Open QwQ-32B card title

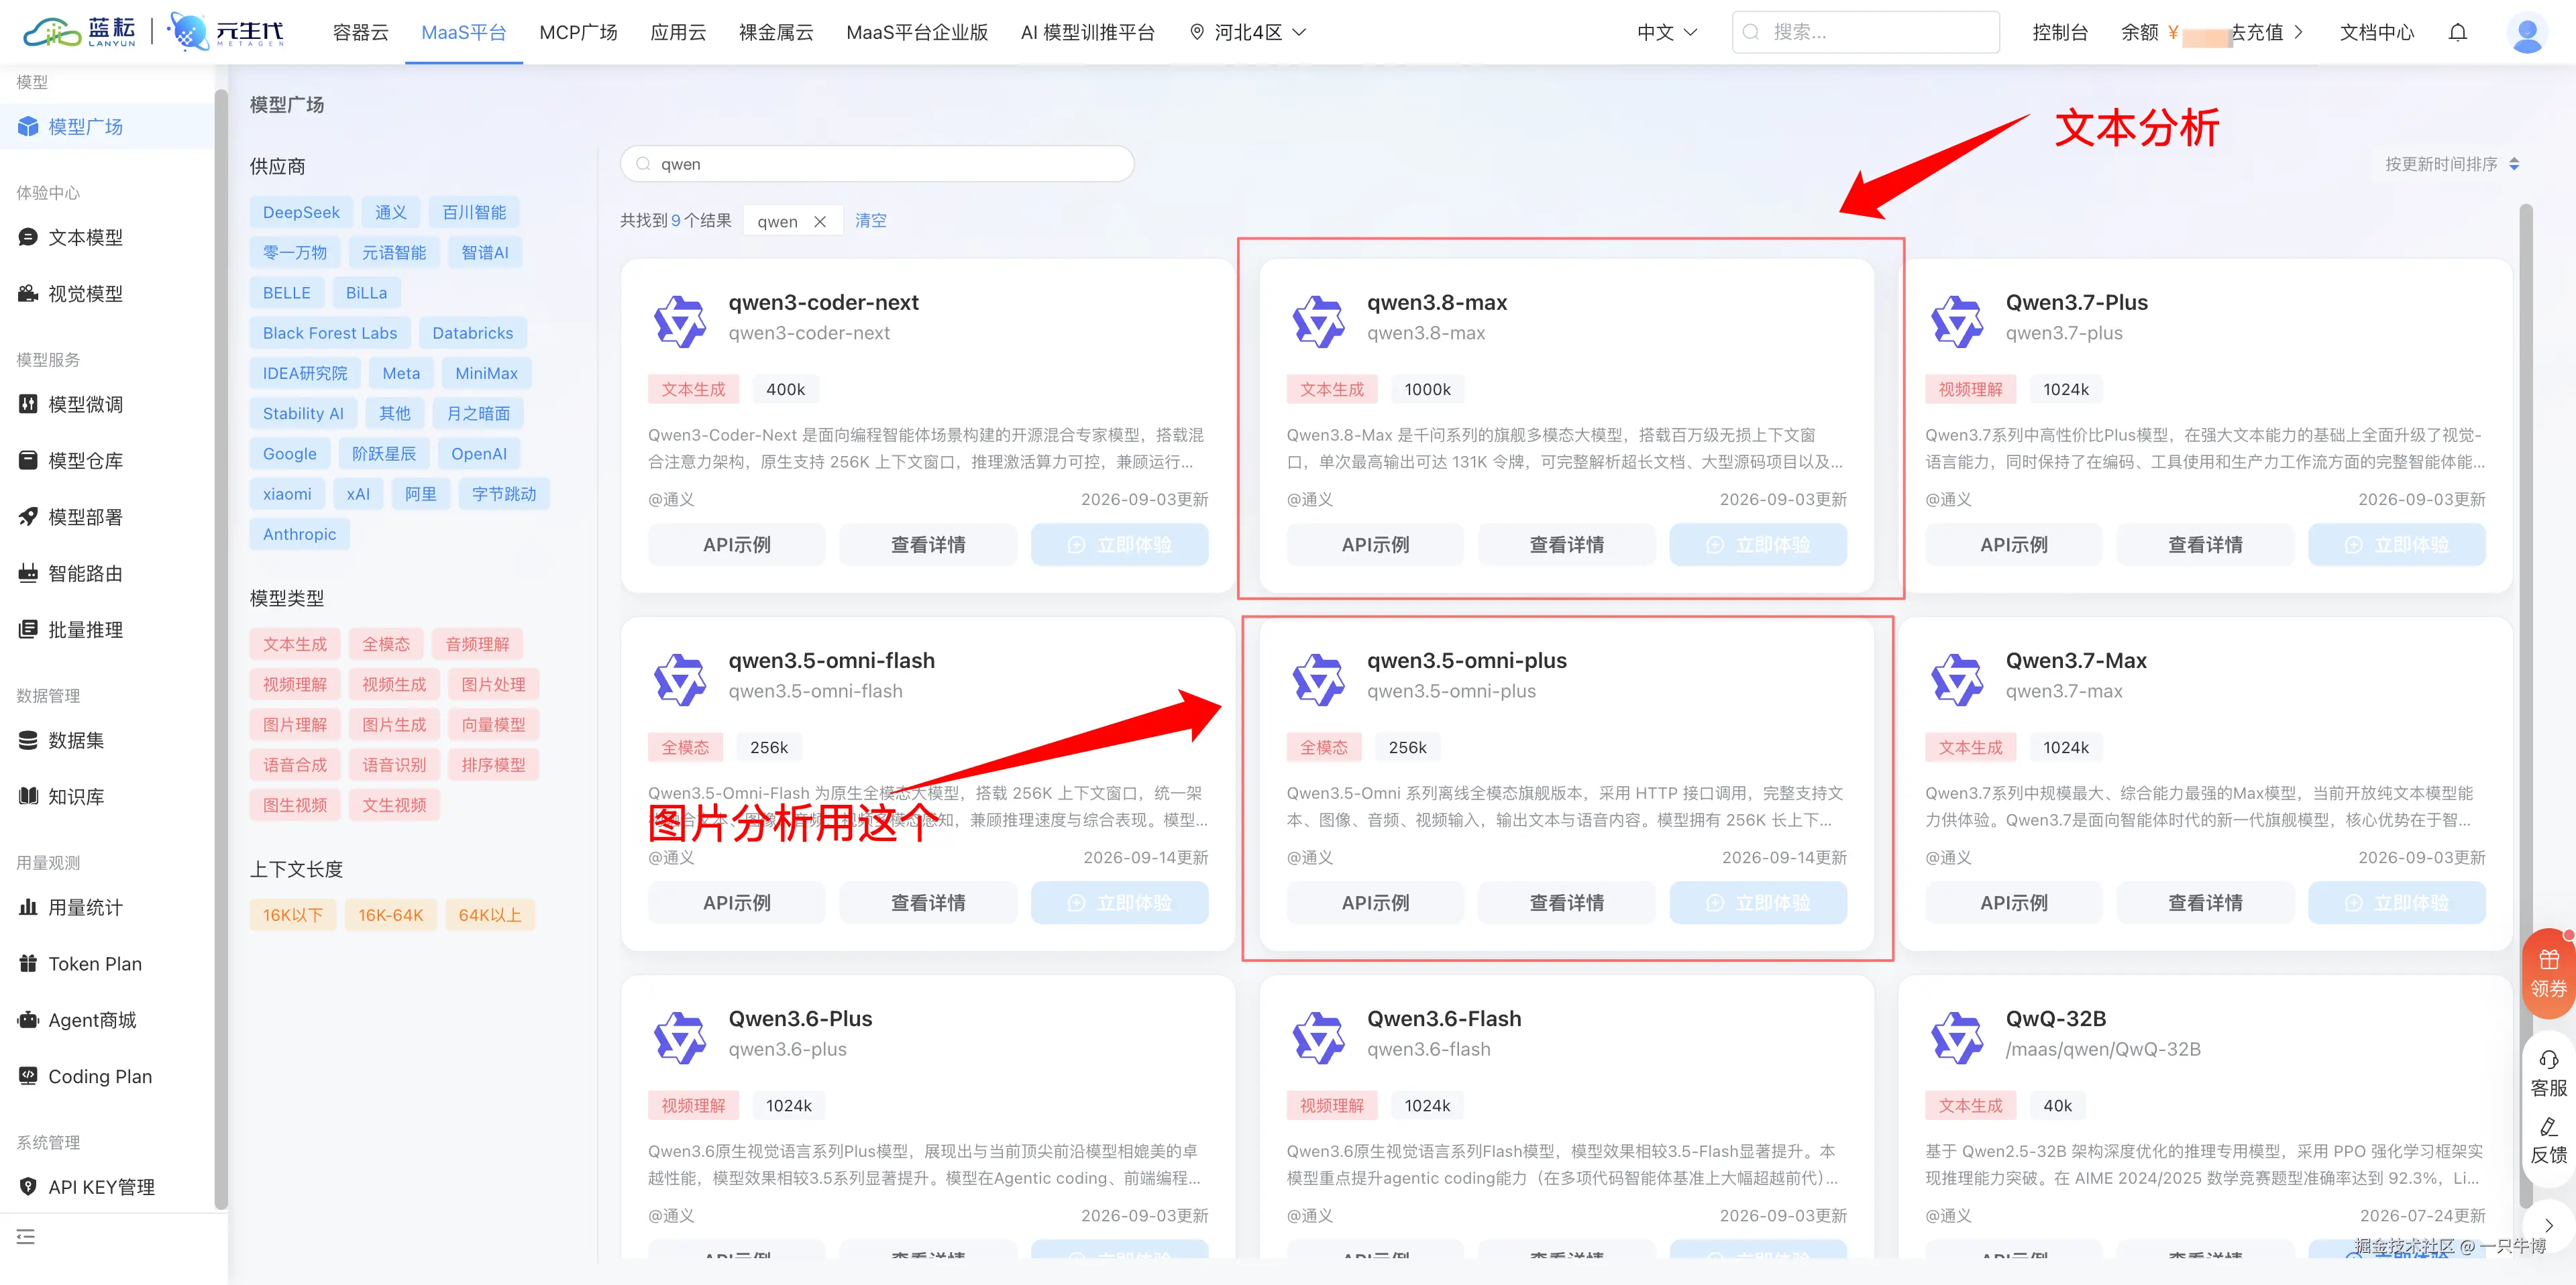(x=2056, y=1018)
